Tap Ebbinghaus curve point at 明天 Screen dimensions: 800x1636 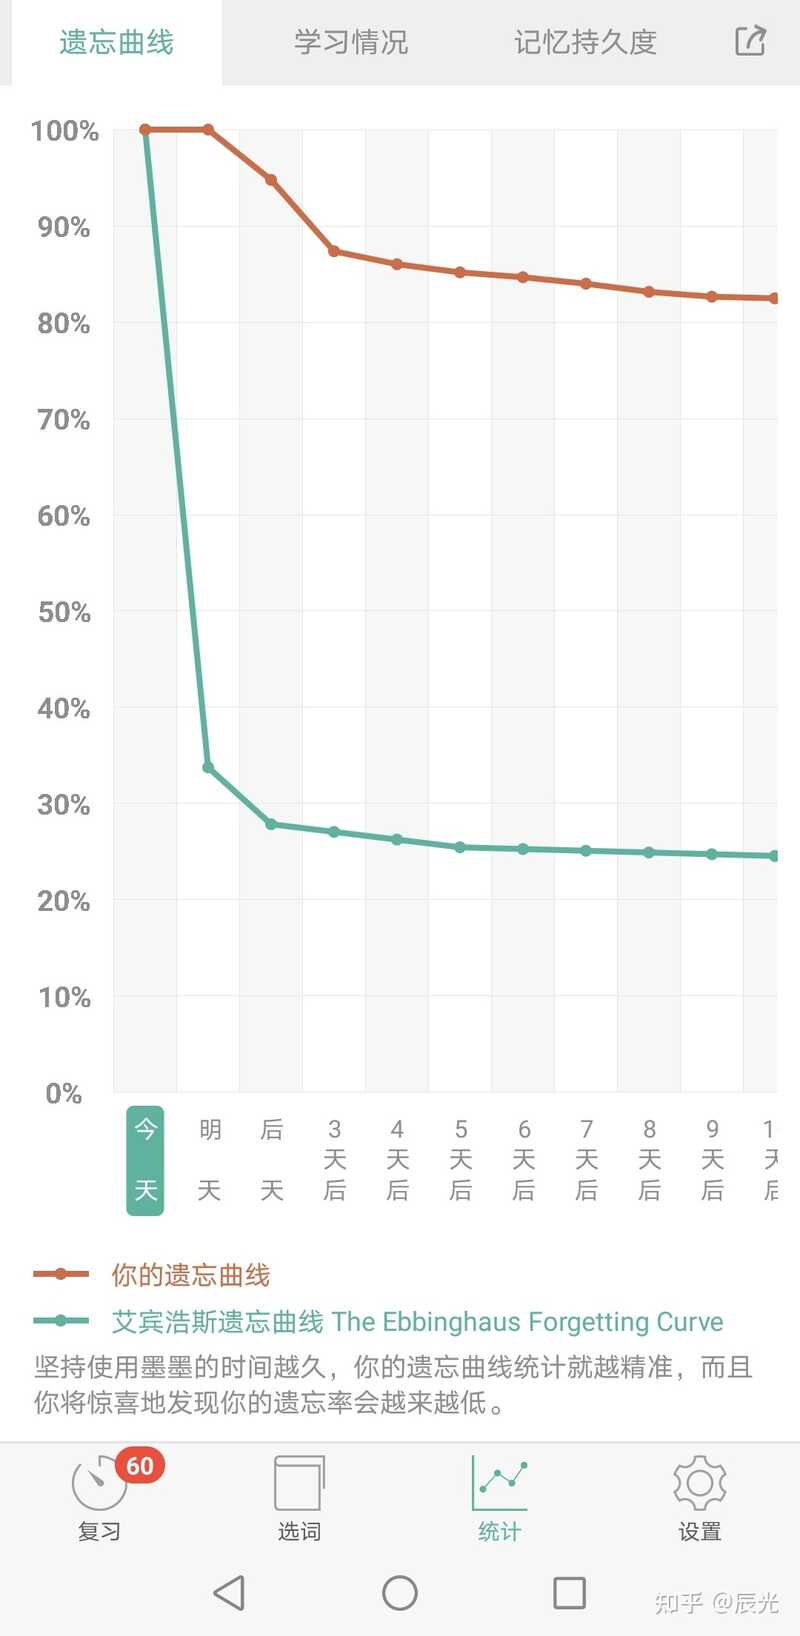coord(208,767)
